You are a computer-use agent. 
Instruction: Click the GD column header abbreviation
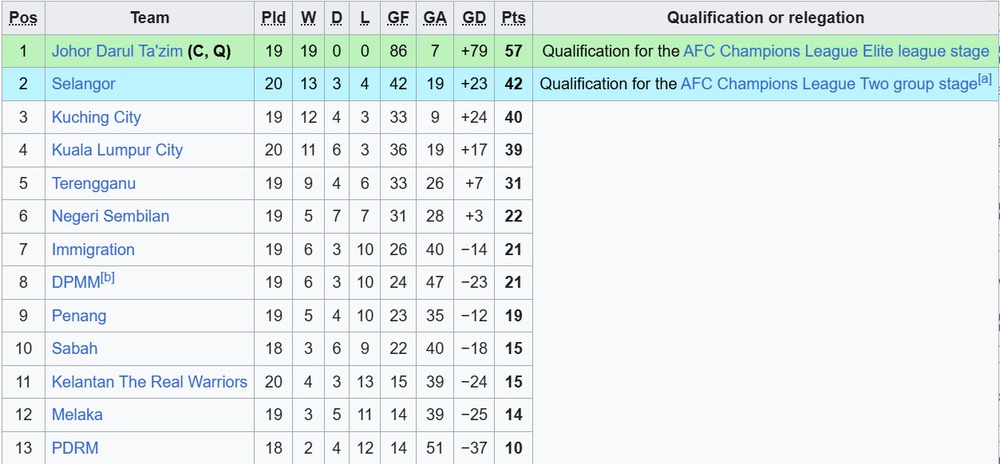tap(475, 18)
